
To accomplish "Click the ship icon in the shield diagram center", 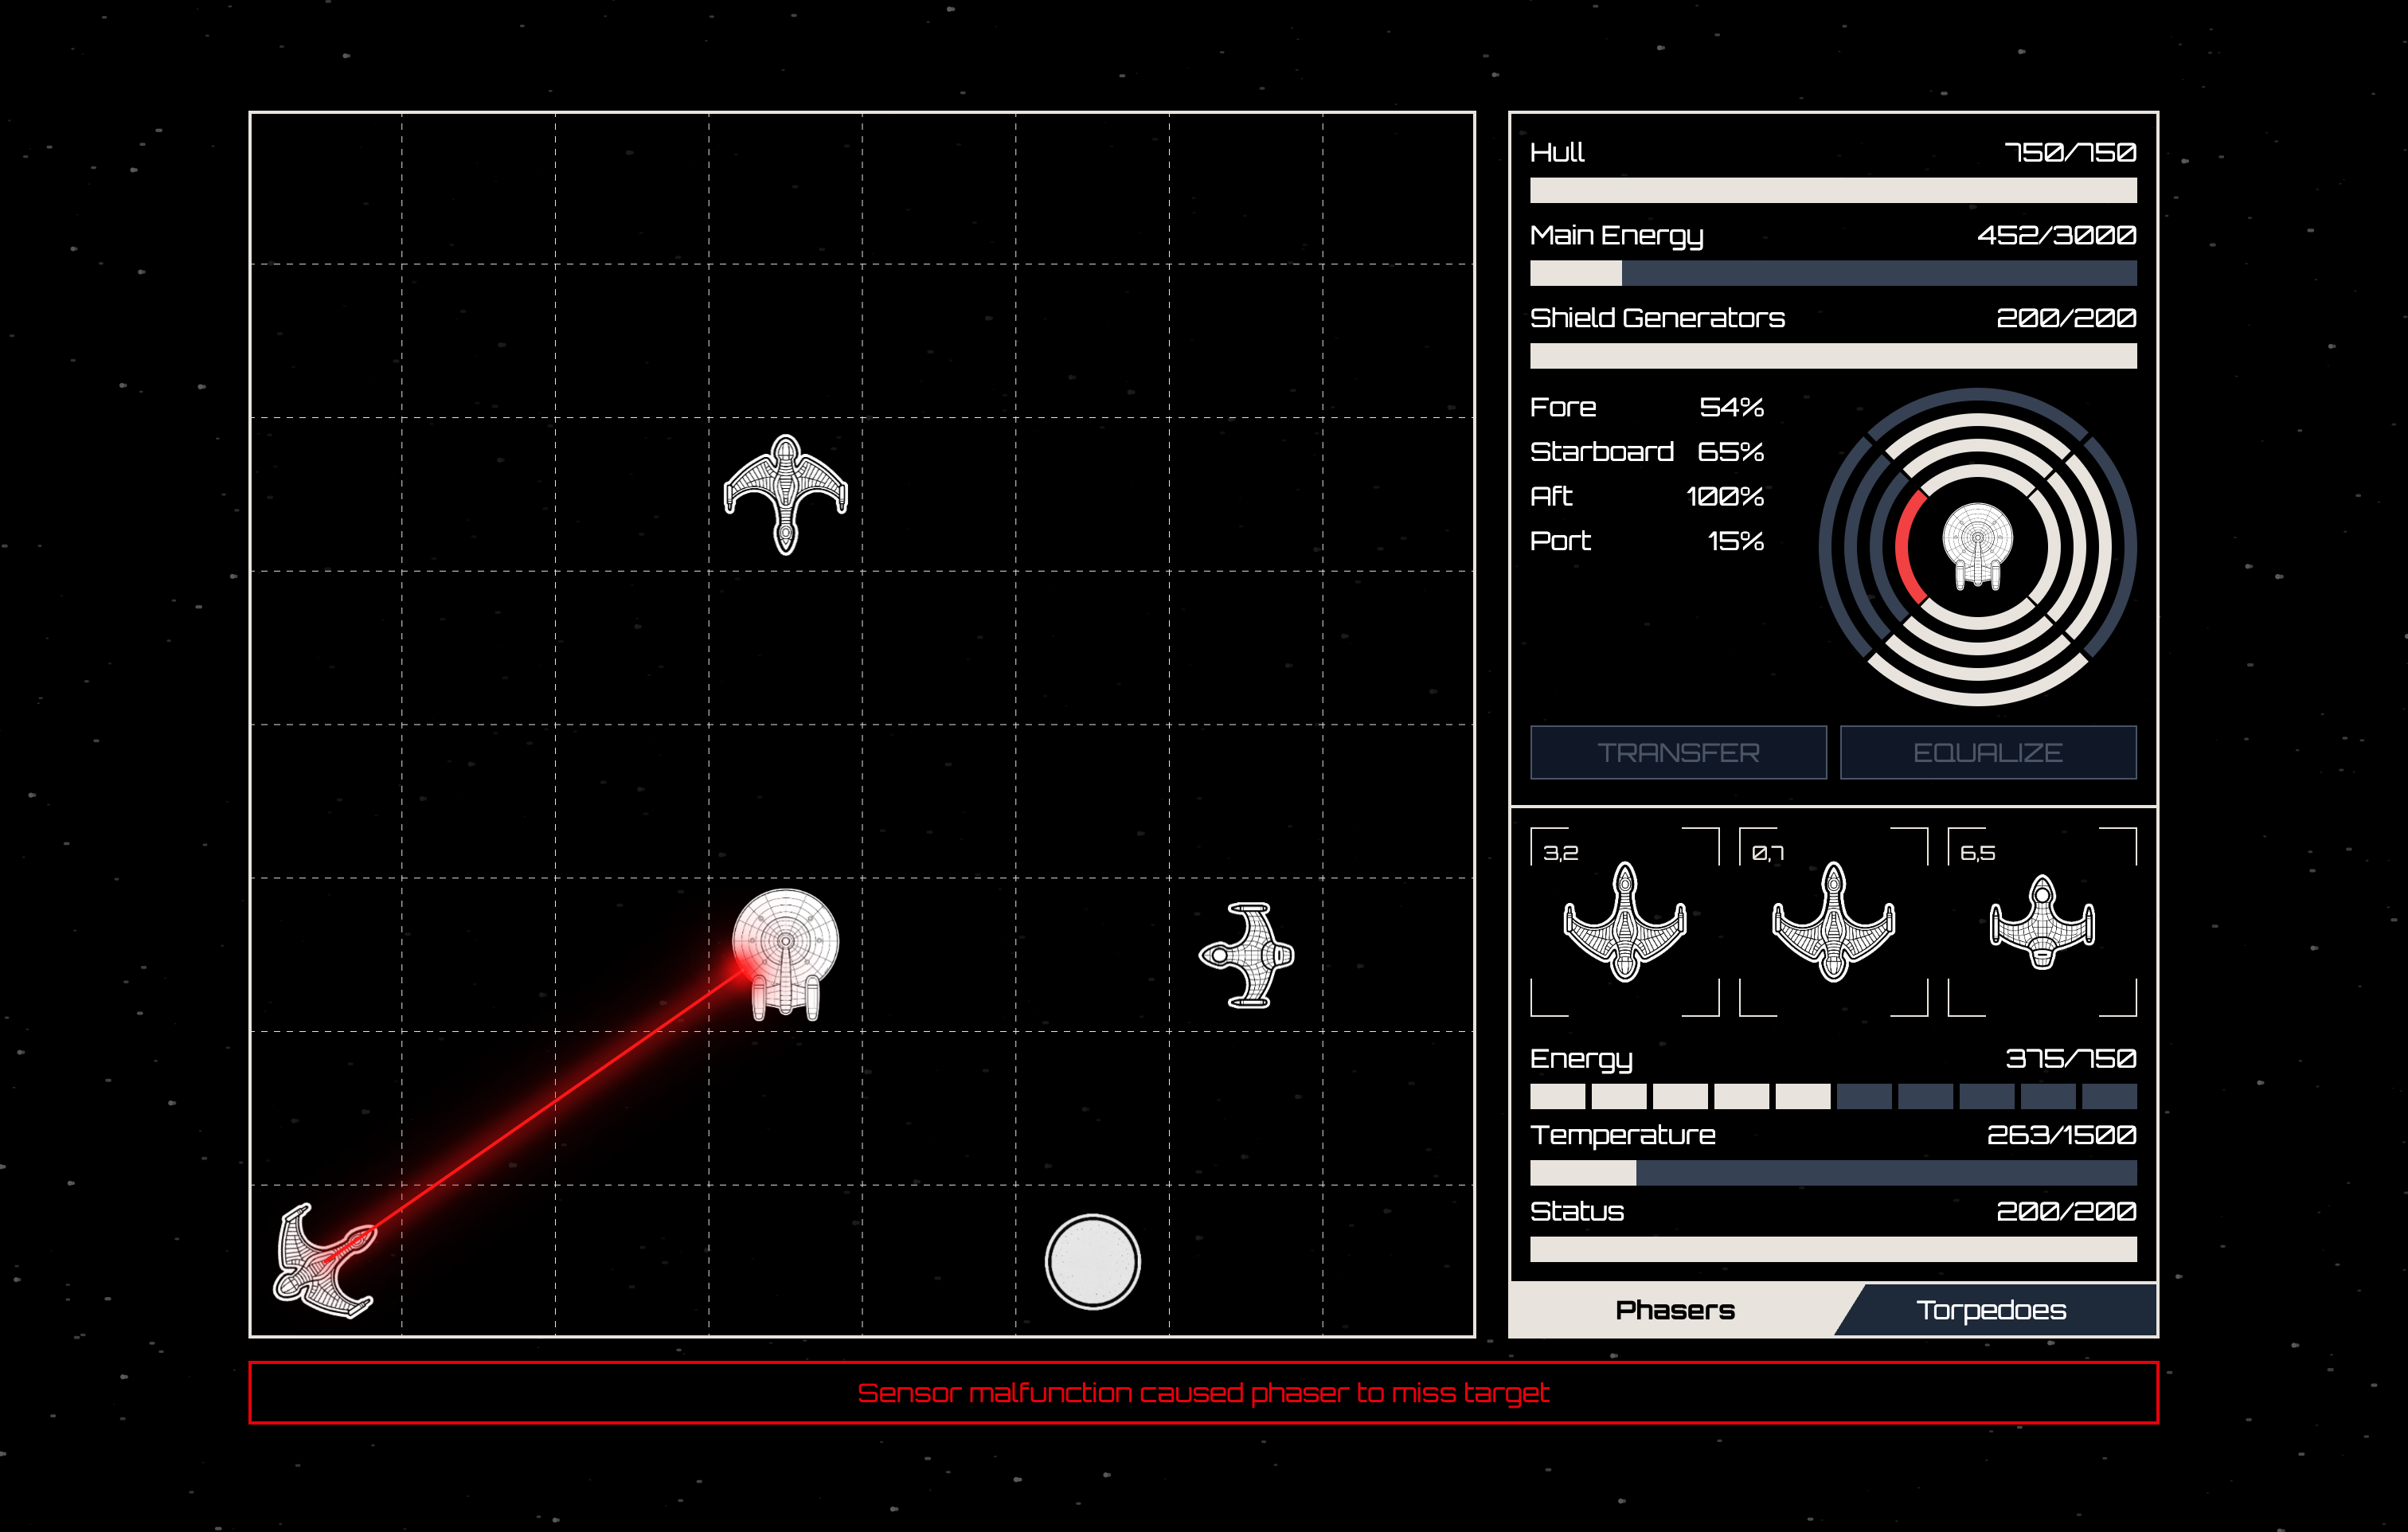I will (1977, 547).
